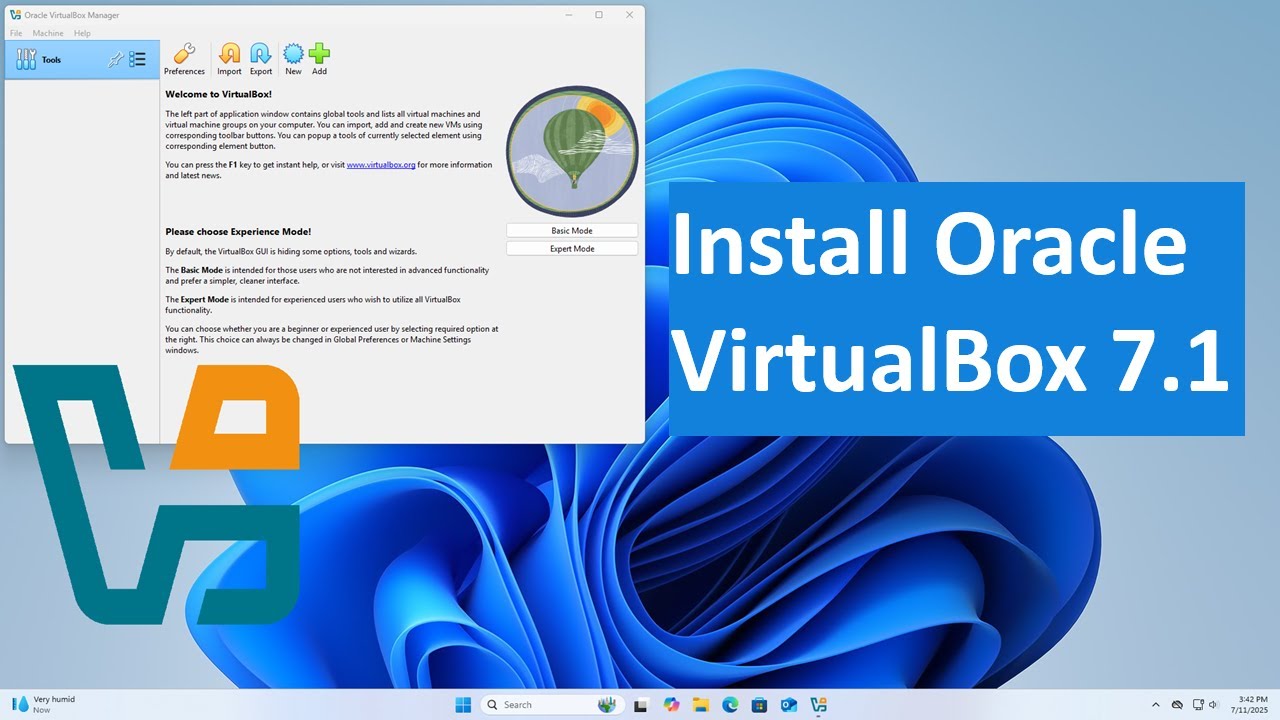The width and height of the screenshot is (1280, 720).
Task: Open the File menu
Action: tap(16, 33)
